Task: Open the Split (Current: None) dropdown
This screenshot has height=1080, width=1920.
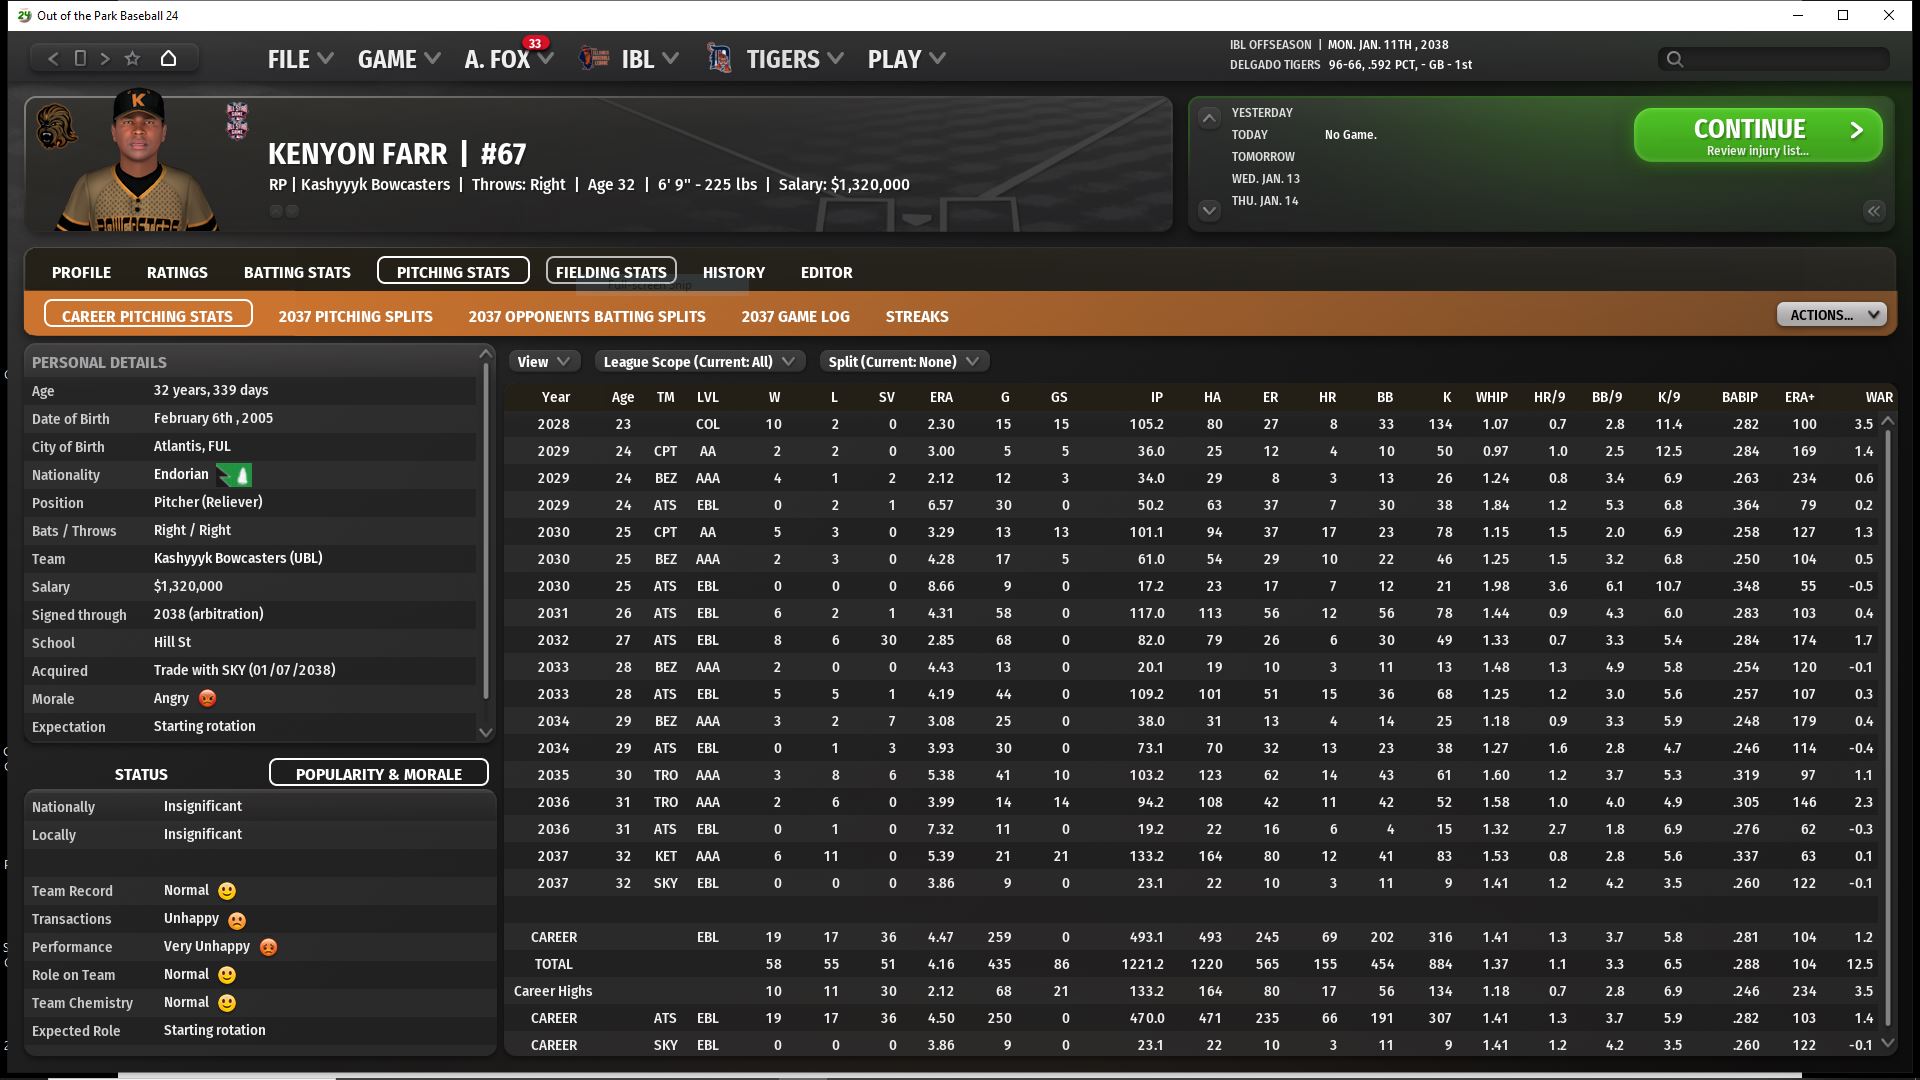Action: click(903, 362)
